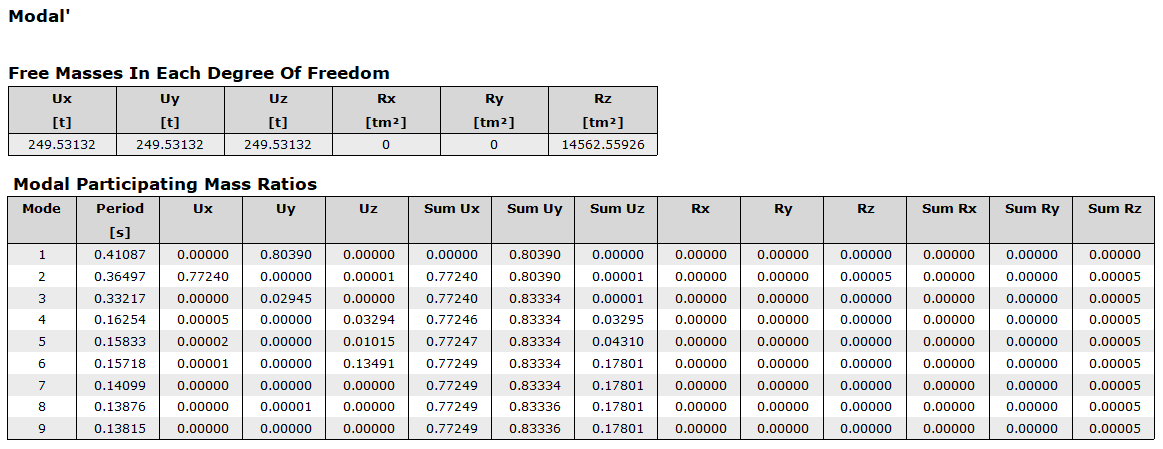This screenshot has height=449, width=1163.
Task: Click the Modal' title heading
Action: pos(39,15)
